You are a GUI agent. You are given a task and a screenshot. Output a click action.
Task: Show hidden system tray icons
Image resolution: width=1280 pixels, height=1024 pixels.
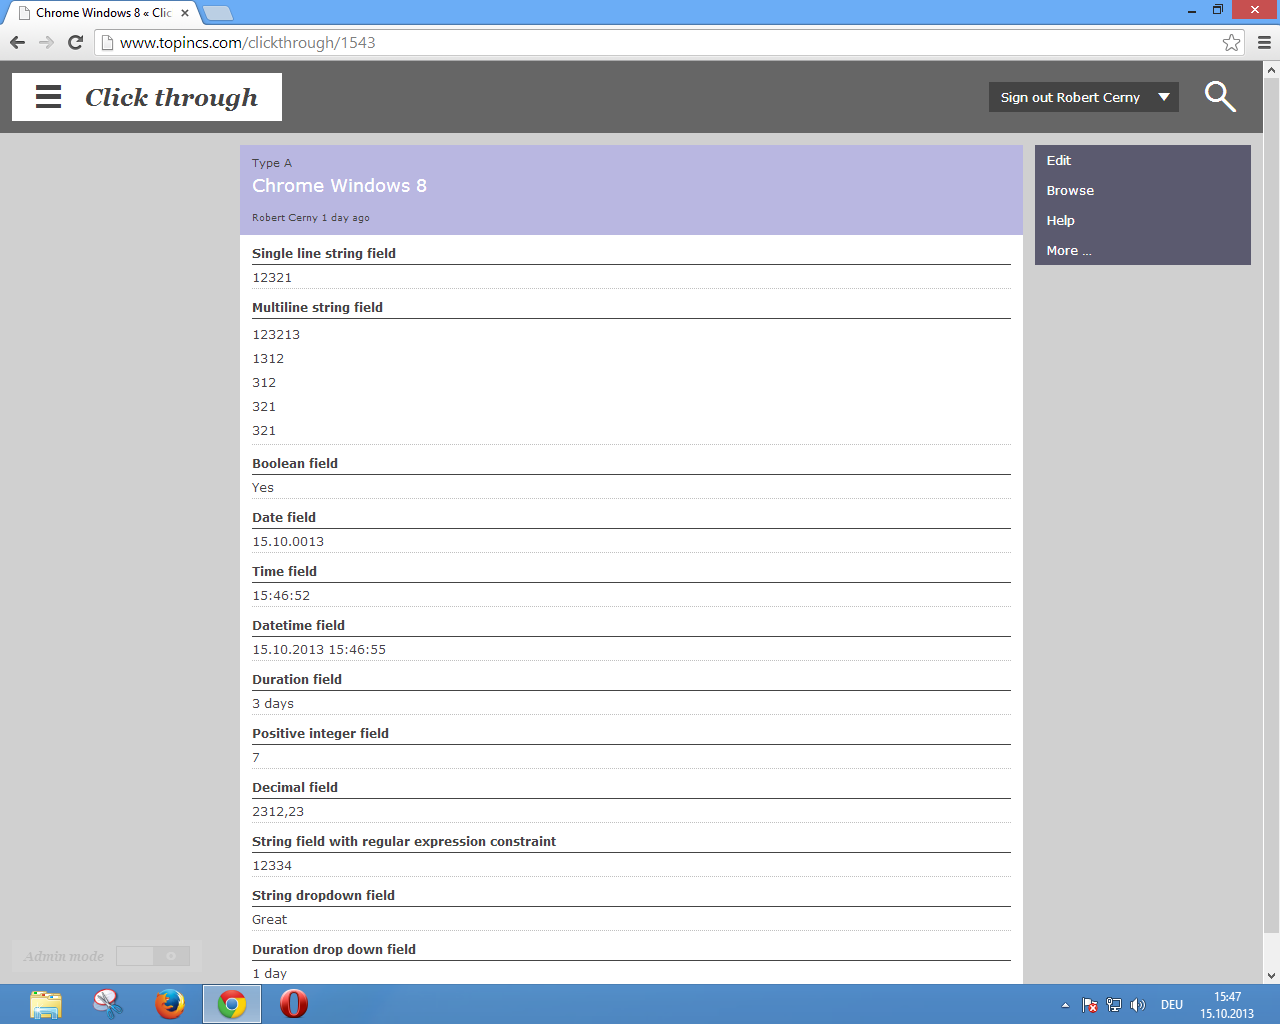tap(1065, 1005)
